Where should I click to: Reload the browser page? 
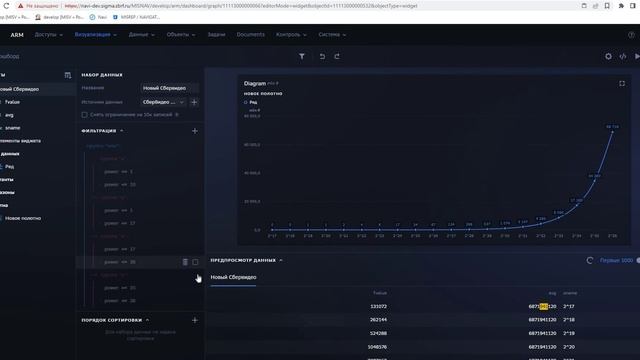click(6, 6)
